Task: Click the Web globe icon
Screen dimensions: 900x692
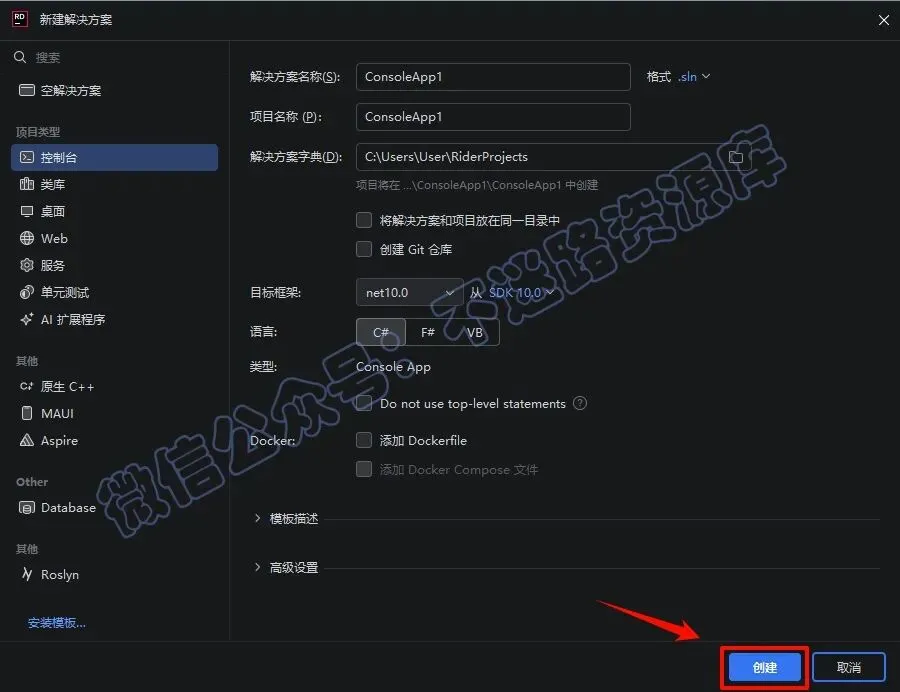Action: [26, 238]
